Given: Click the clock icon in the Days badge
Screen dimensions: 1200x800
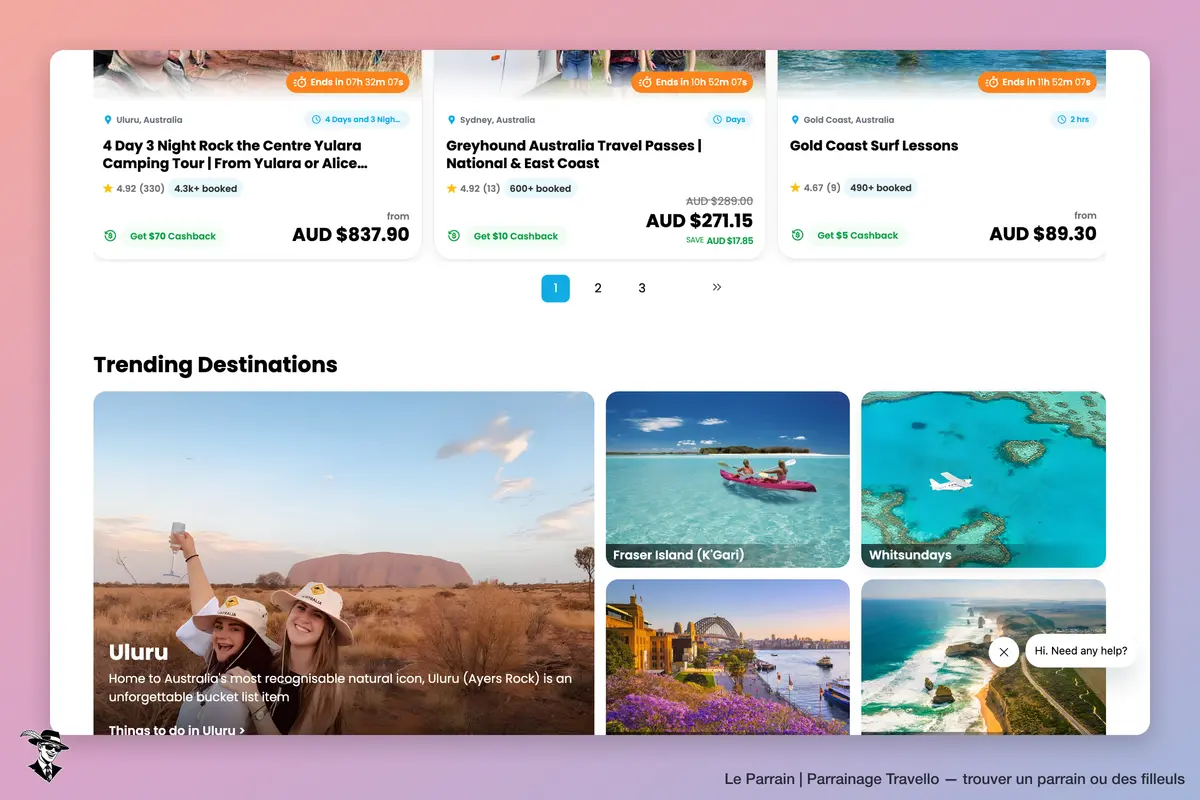Looking at the screenshot, I should [717, 120].
